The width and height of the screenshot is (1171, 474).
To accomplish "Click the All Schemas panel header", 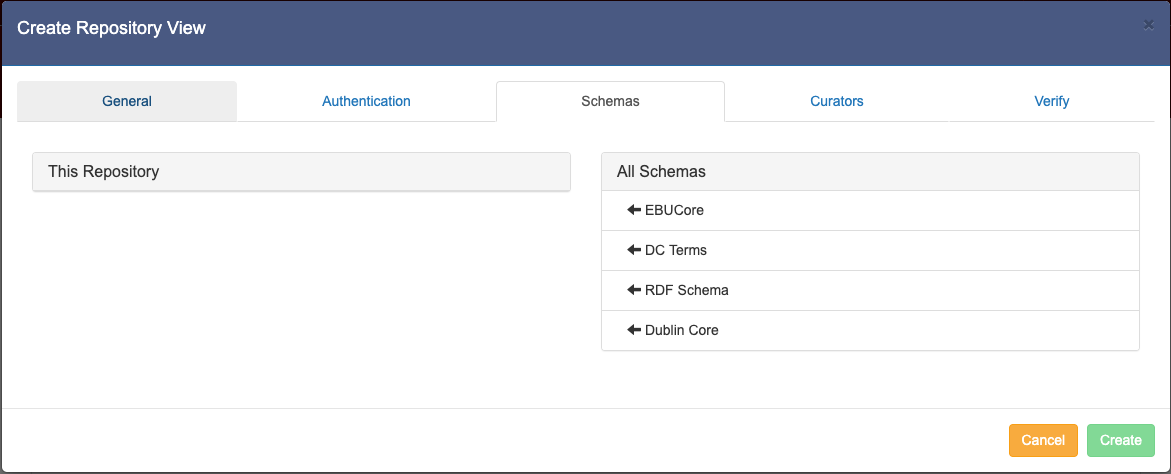I will coord(870,171).
